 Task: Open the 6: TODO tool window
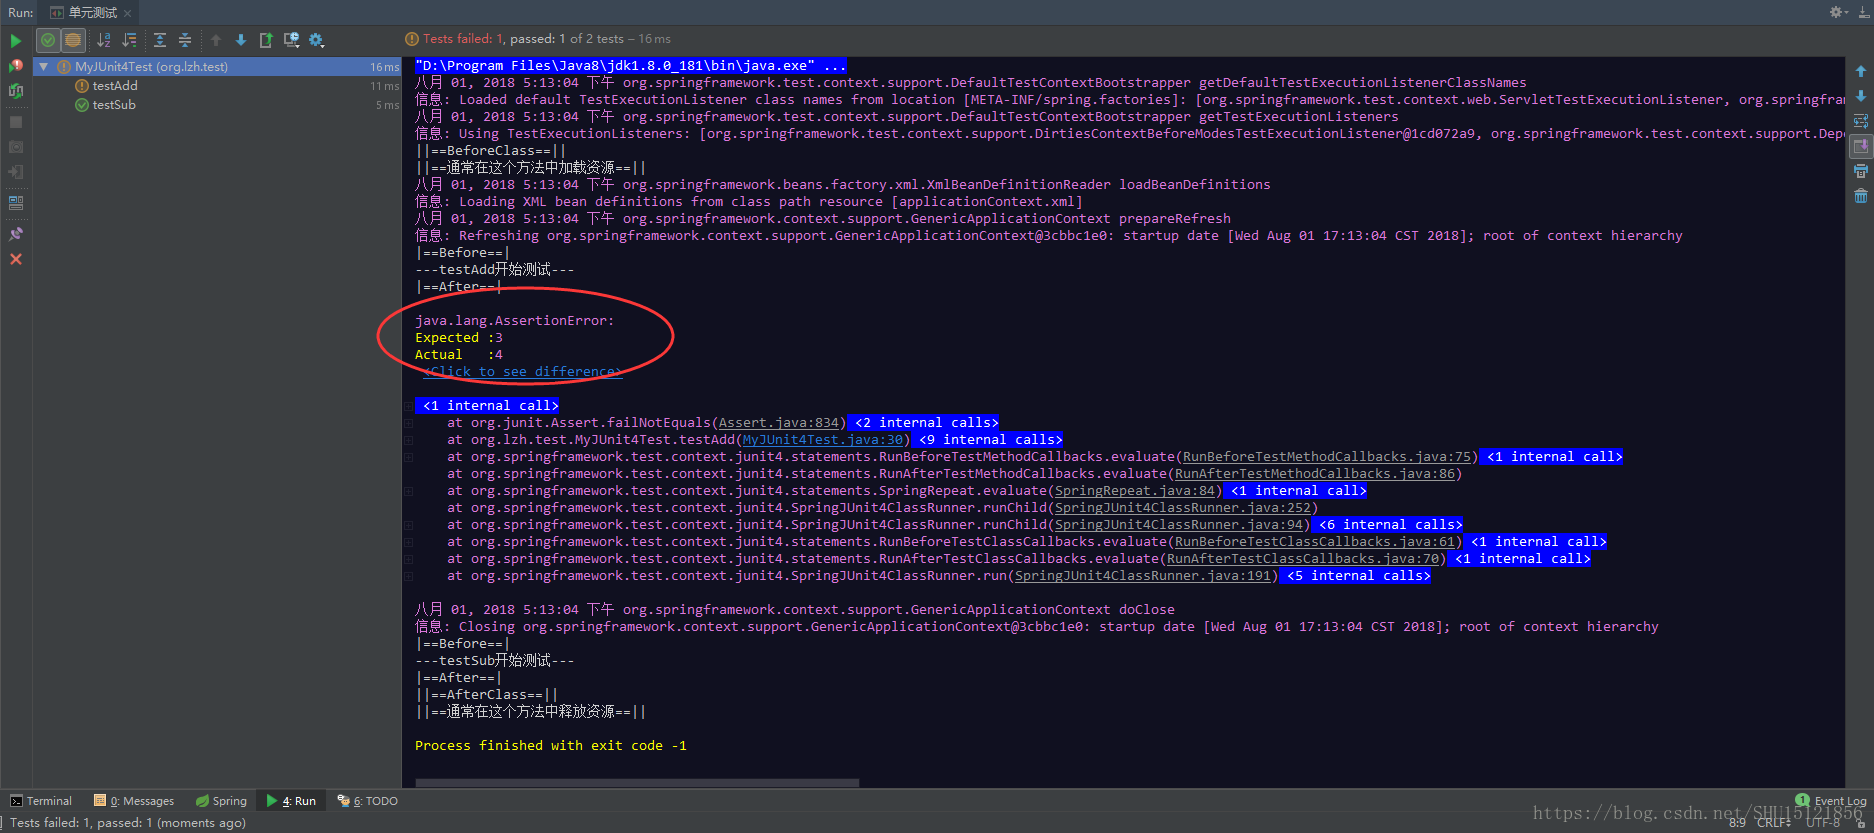368,801
